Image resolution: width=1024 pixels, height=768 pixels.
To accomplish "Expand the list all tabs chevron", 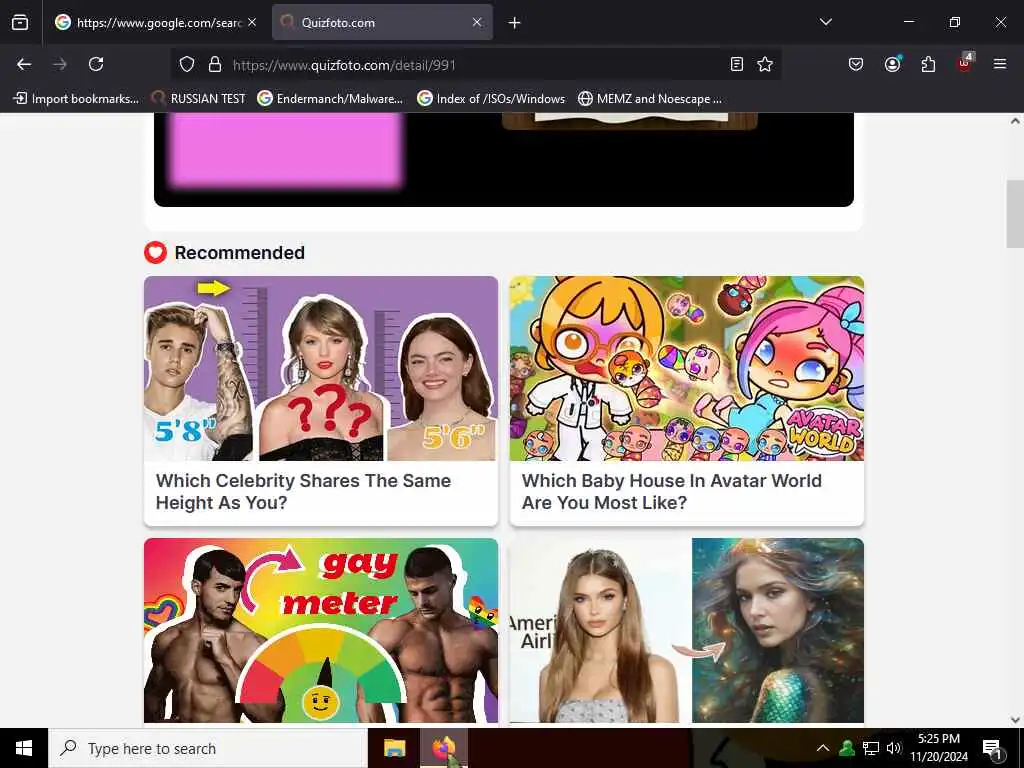I will click(825, 22).
